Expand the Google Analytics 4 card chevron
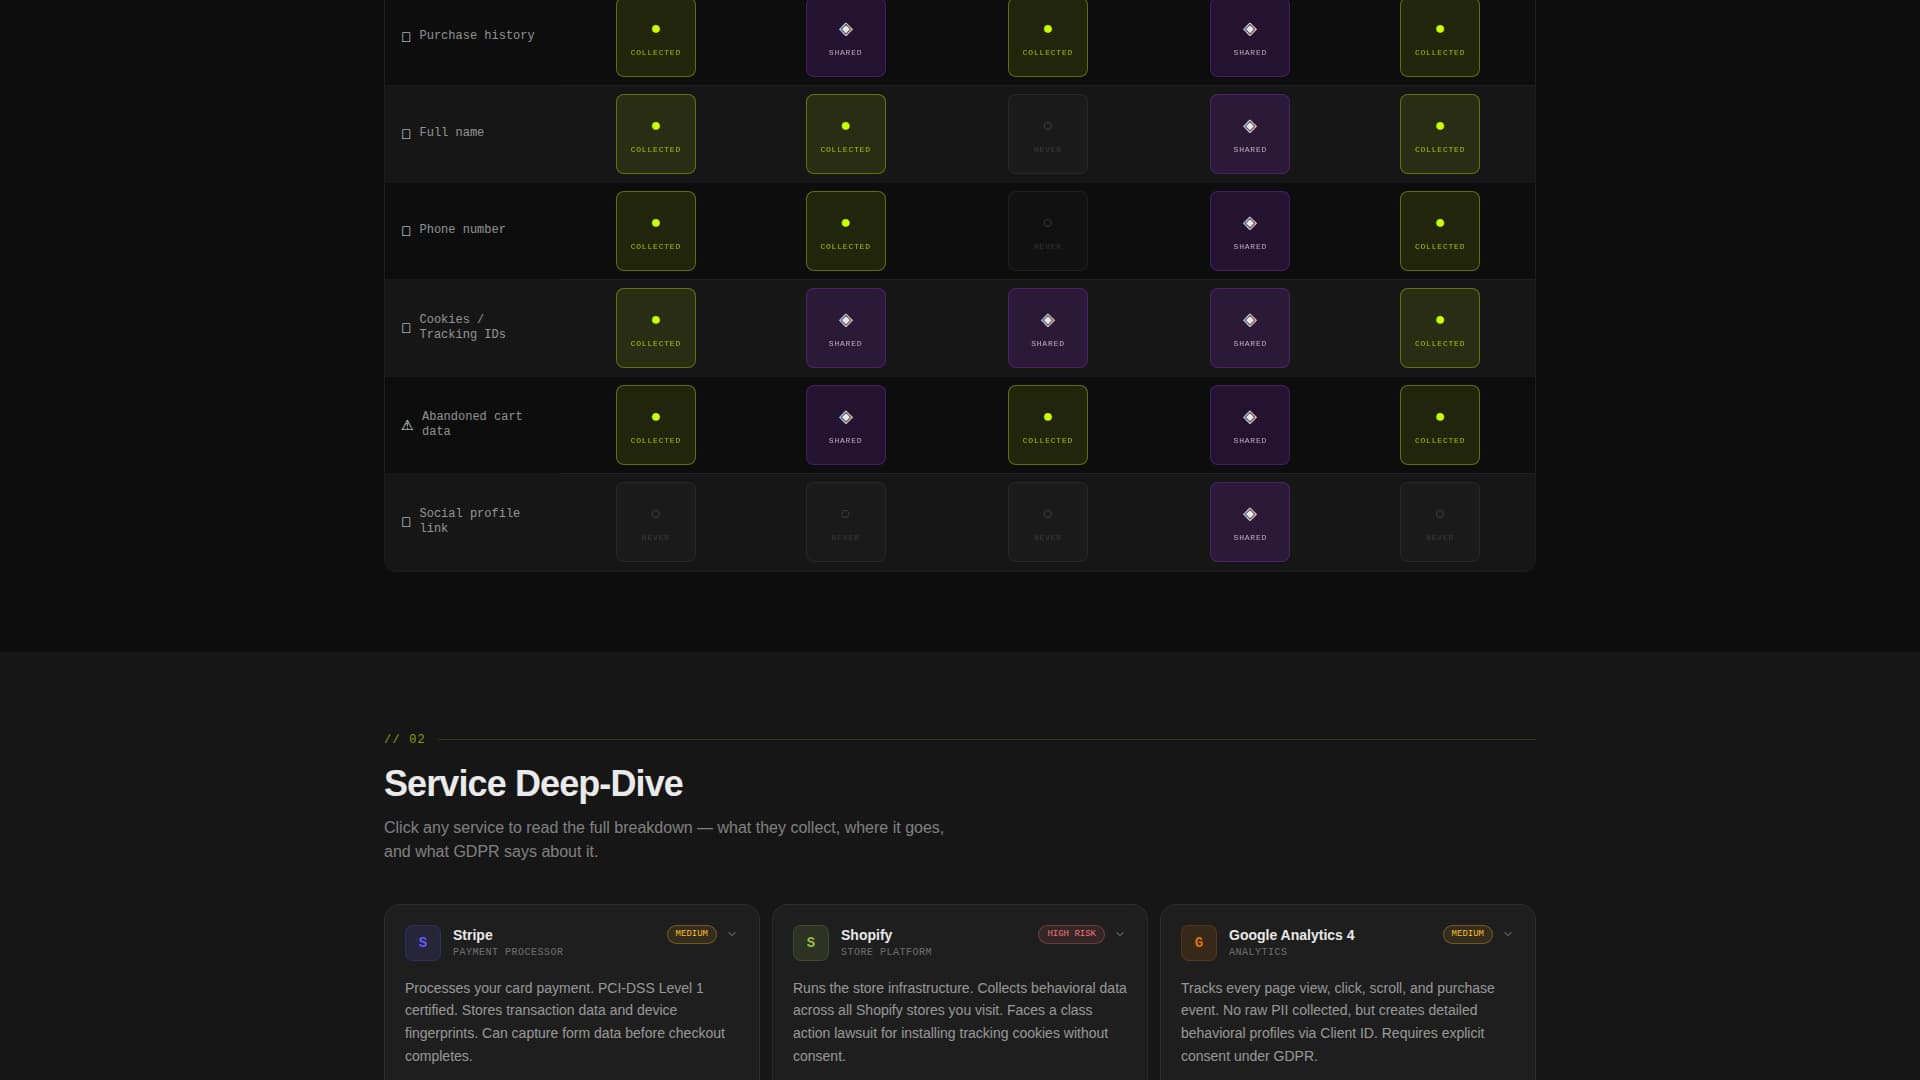The width and height of the screenshot is (1920, 1080). pos(1508,934)
